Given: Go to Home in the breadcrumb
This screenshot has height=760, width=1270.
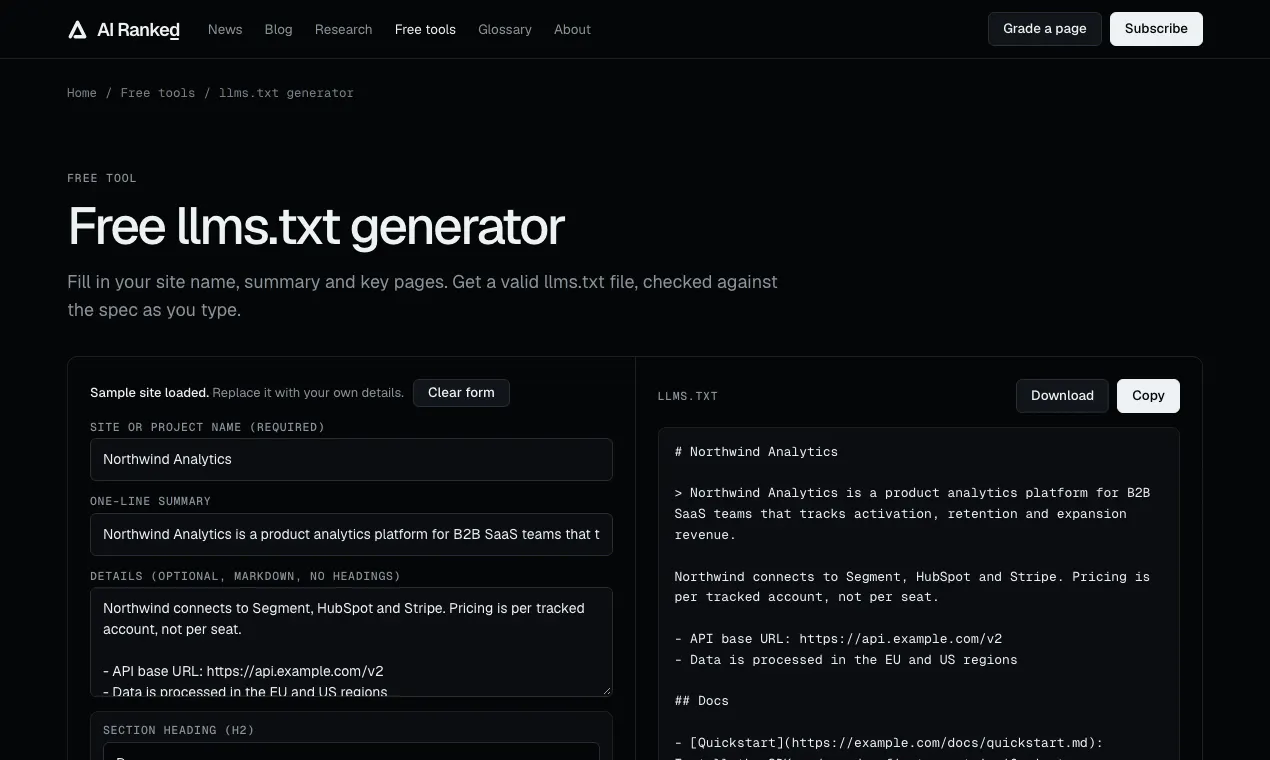Looking at the screenshot, I should click(x=82, y=93).
